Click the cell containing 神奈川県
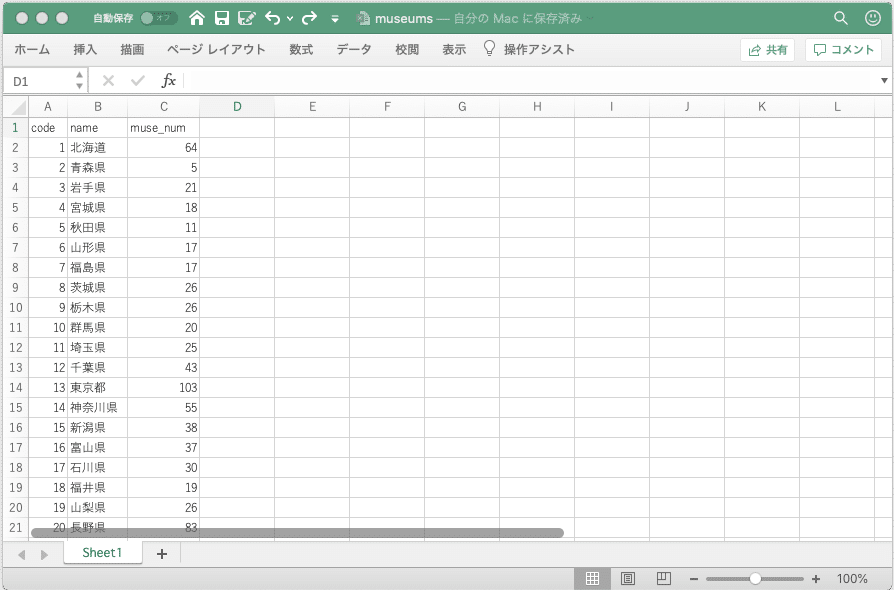The width and height of the screenshot is (894, 590). [x=97, y=408]
